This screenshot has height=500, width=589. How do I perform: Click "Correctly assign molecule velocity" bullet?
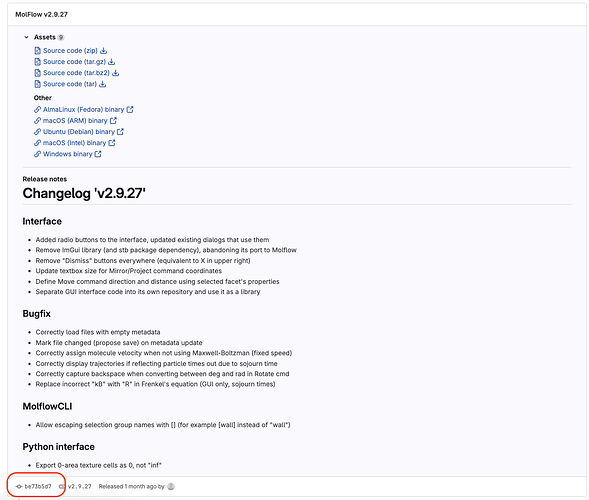pos(164,353)
